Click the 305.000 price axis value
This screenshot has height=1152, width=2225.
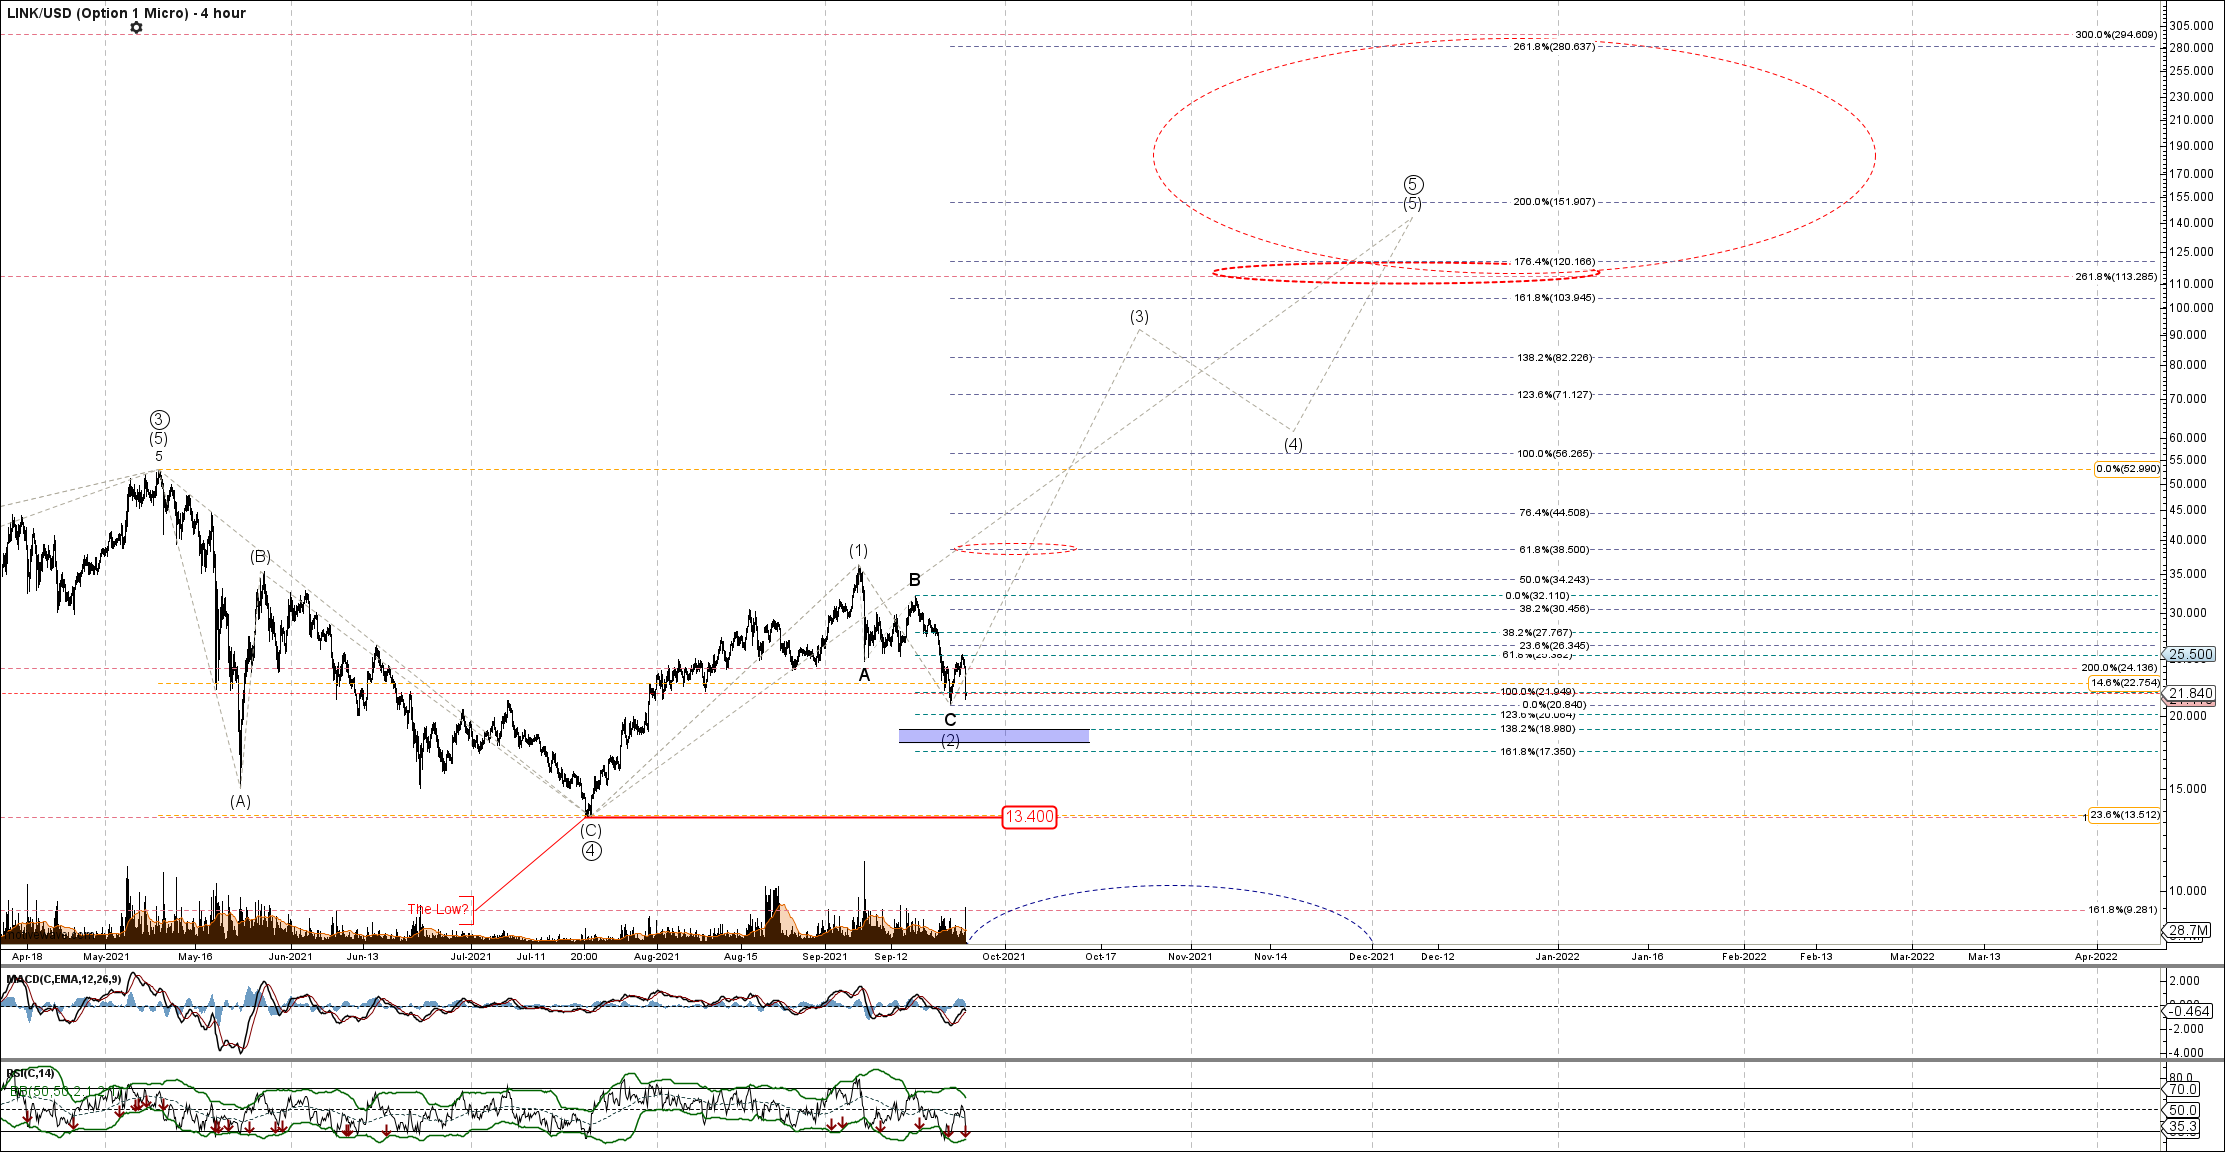click(2191, 26)
